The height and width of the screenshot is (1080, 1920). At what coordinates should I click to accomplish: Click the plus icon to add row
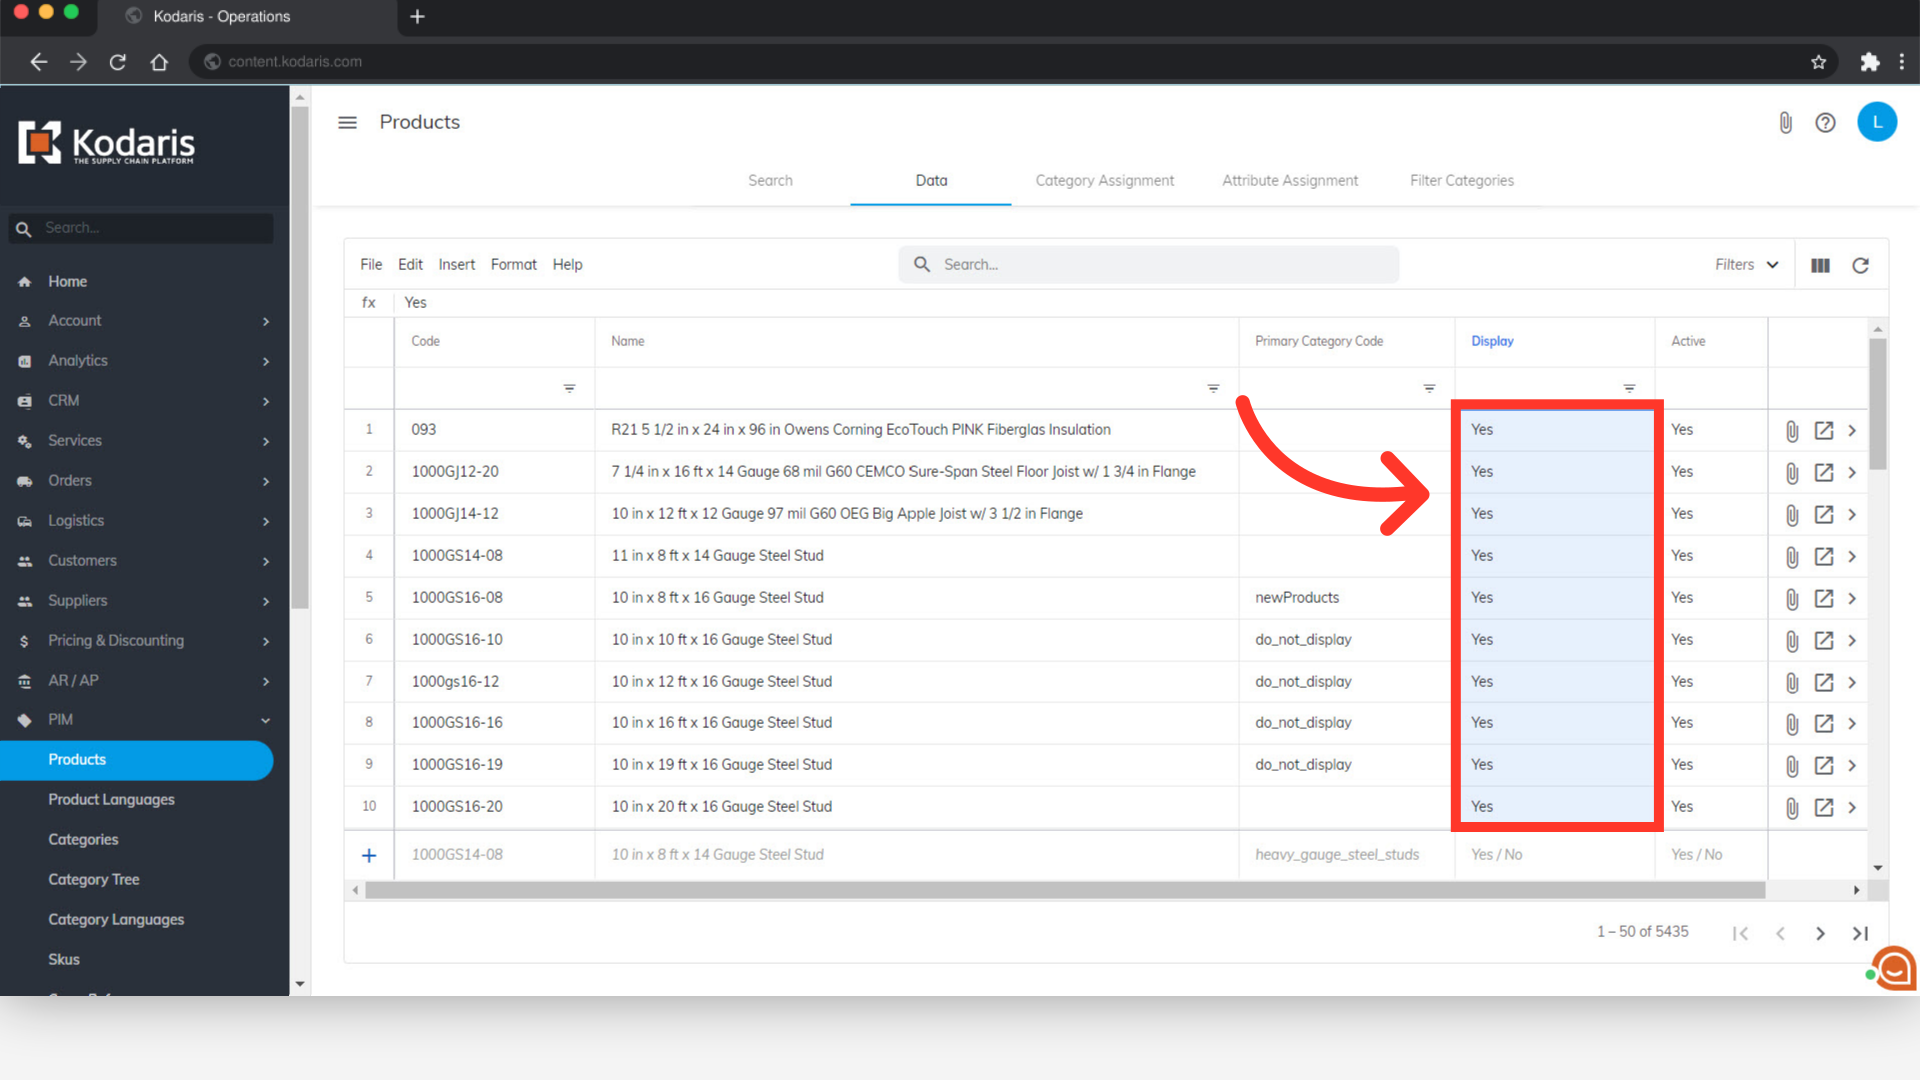coord(369,855)
